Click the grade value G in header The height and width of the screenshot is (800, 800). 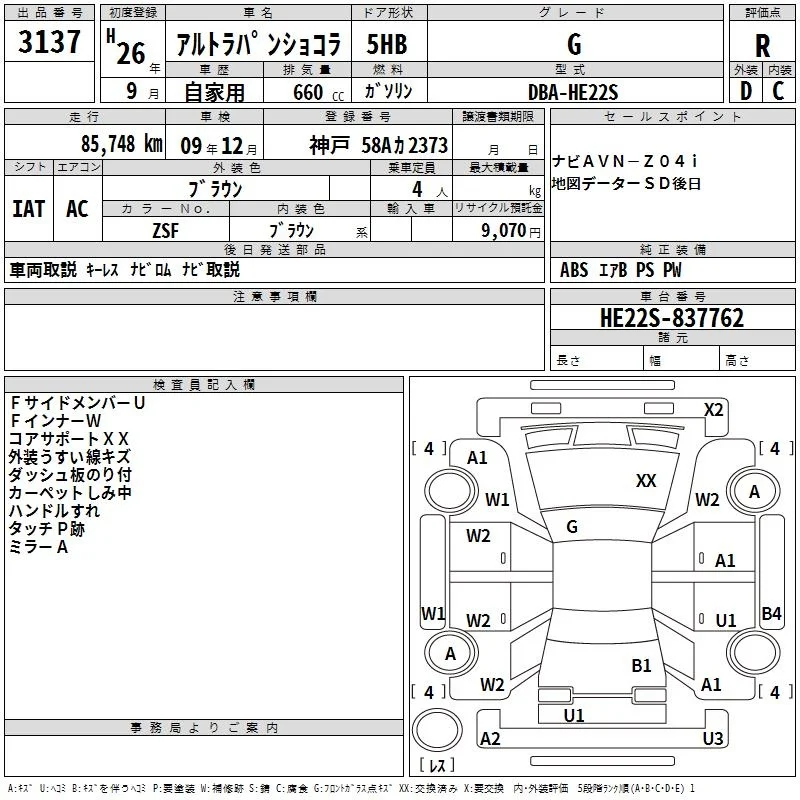(574, 44)
